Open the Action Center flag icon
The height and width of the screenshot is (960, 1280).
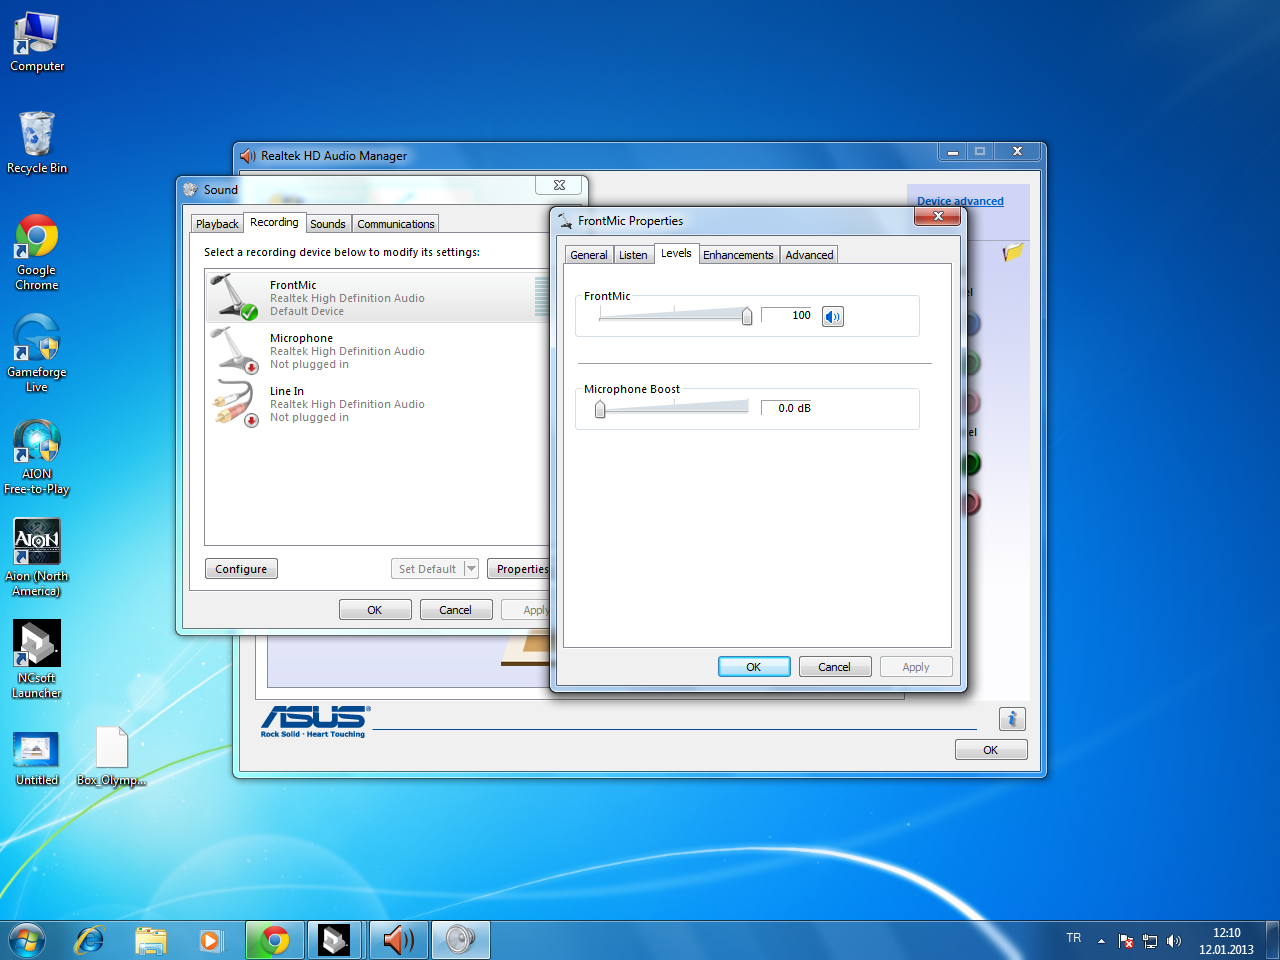click(1126, 941)
